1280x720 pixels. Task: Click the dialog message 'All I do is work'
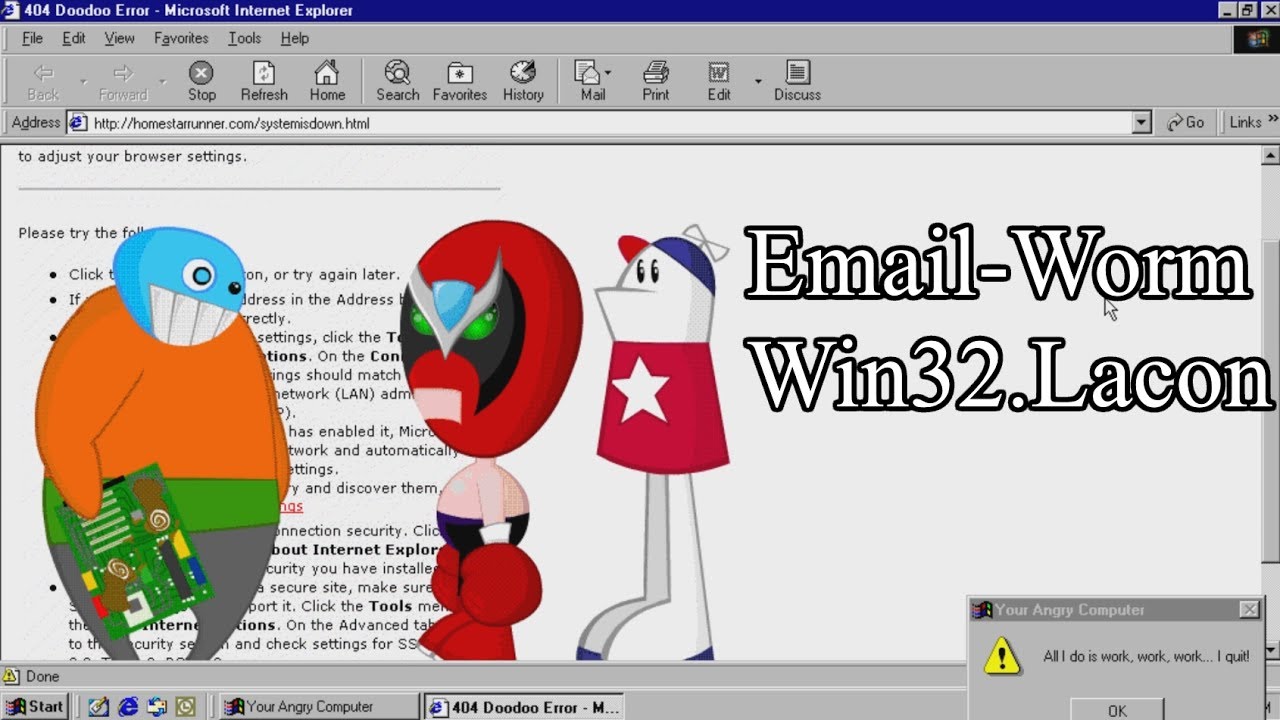[1146, 657]
